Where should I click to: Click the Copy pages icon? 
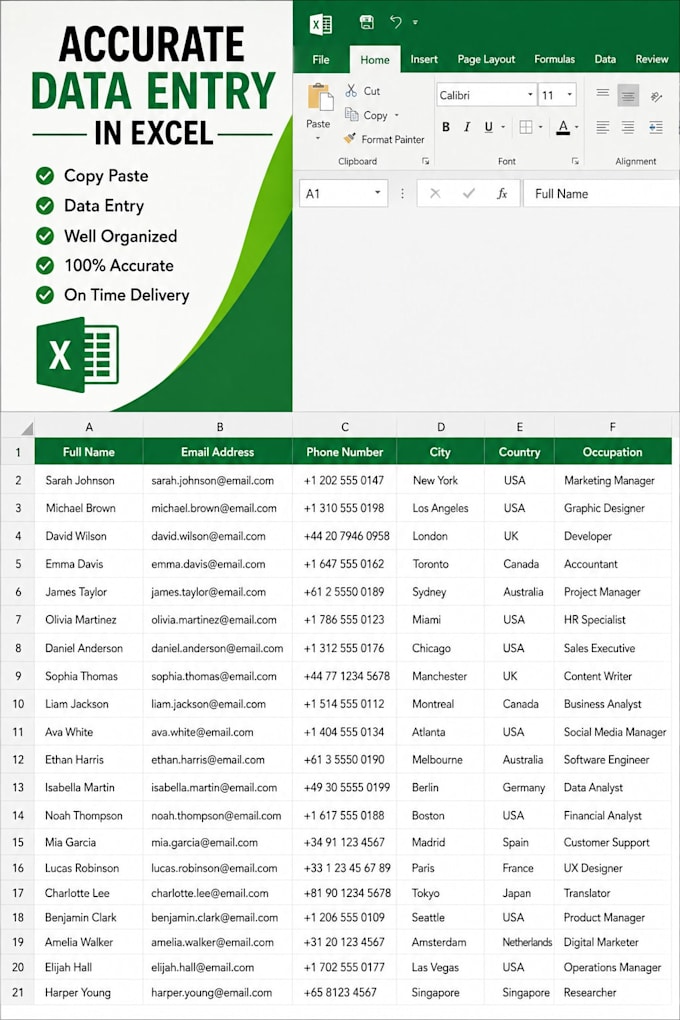tap(351, 114)
